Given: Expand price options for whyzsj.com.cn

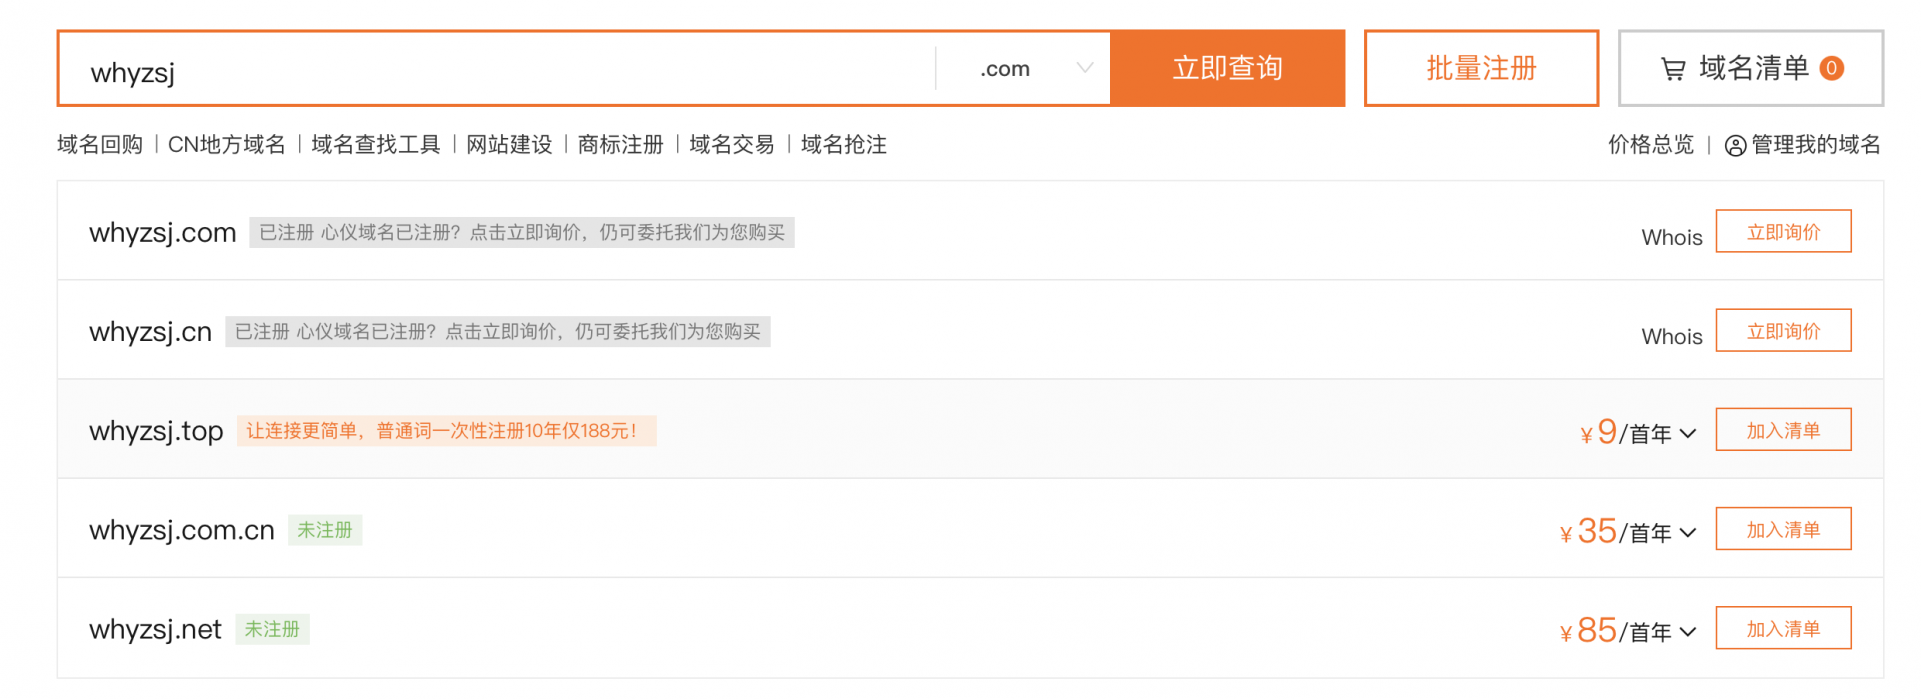Looking at the screenshot, I should 1688,533.
